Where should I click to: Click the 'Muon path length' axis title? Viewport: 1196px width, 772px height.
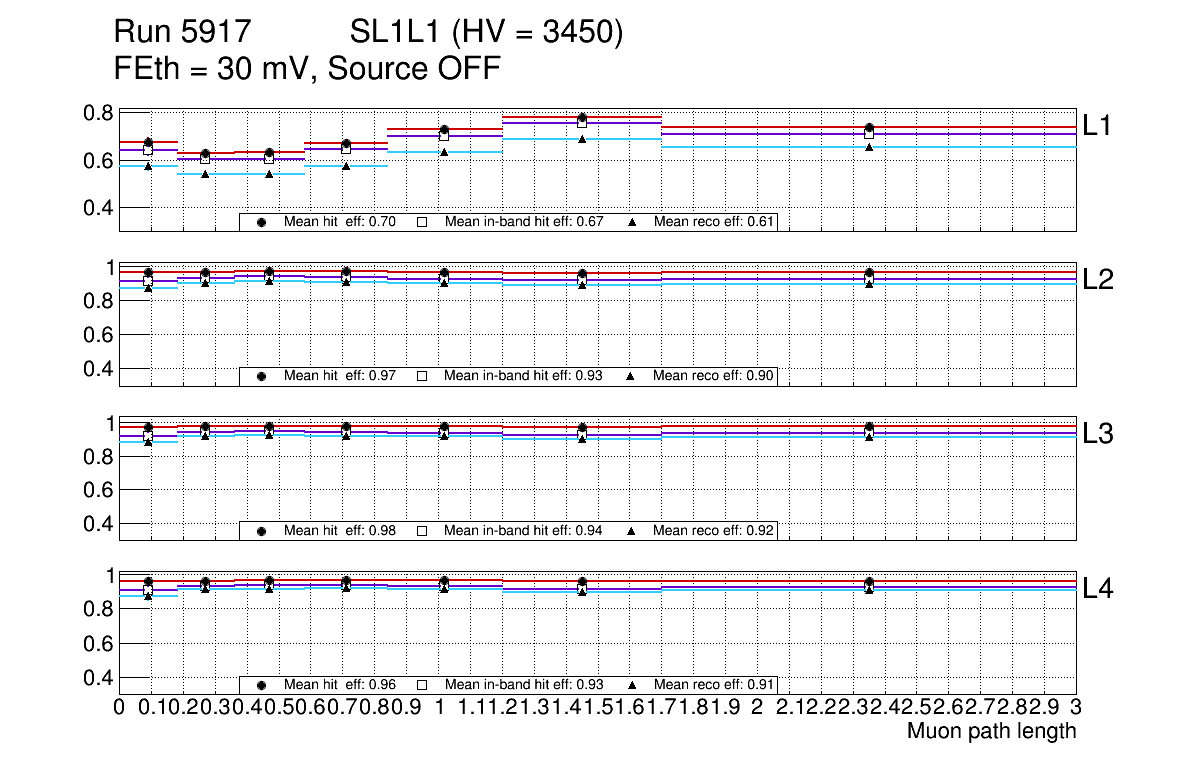(x=991, y=731)
